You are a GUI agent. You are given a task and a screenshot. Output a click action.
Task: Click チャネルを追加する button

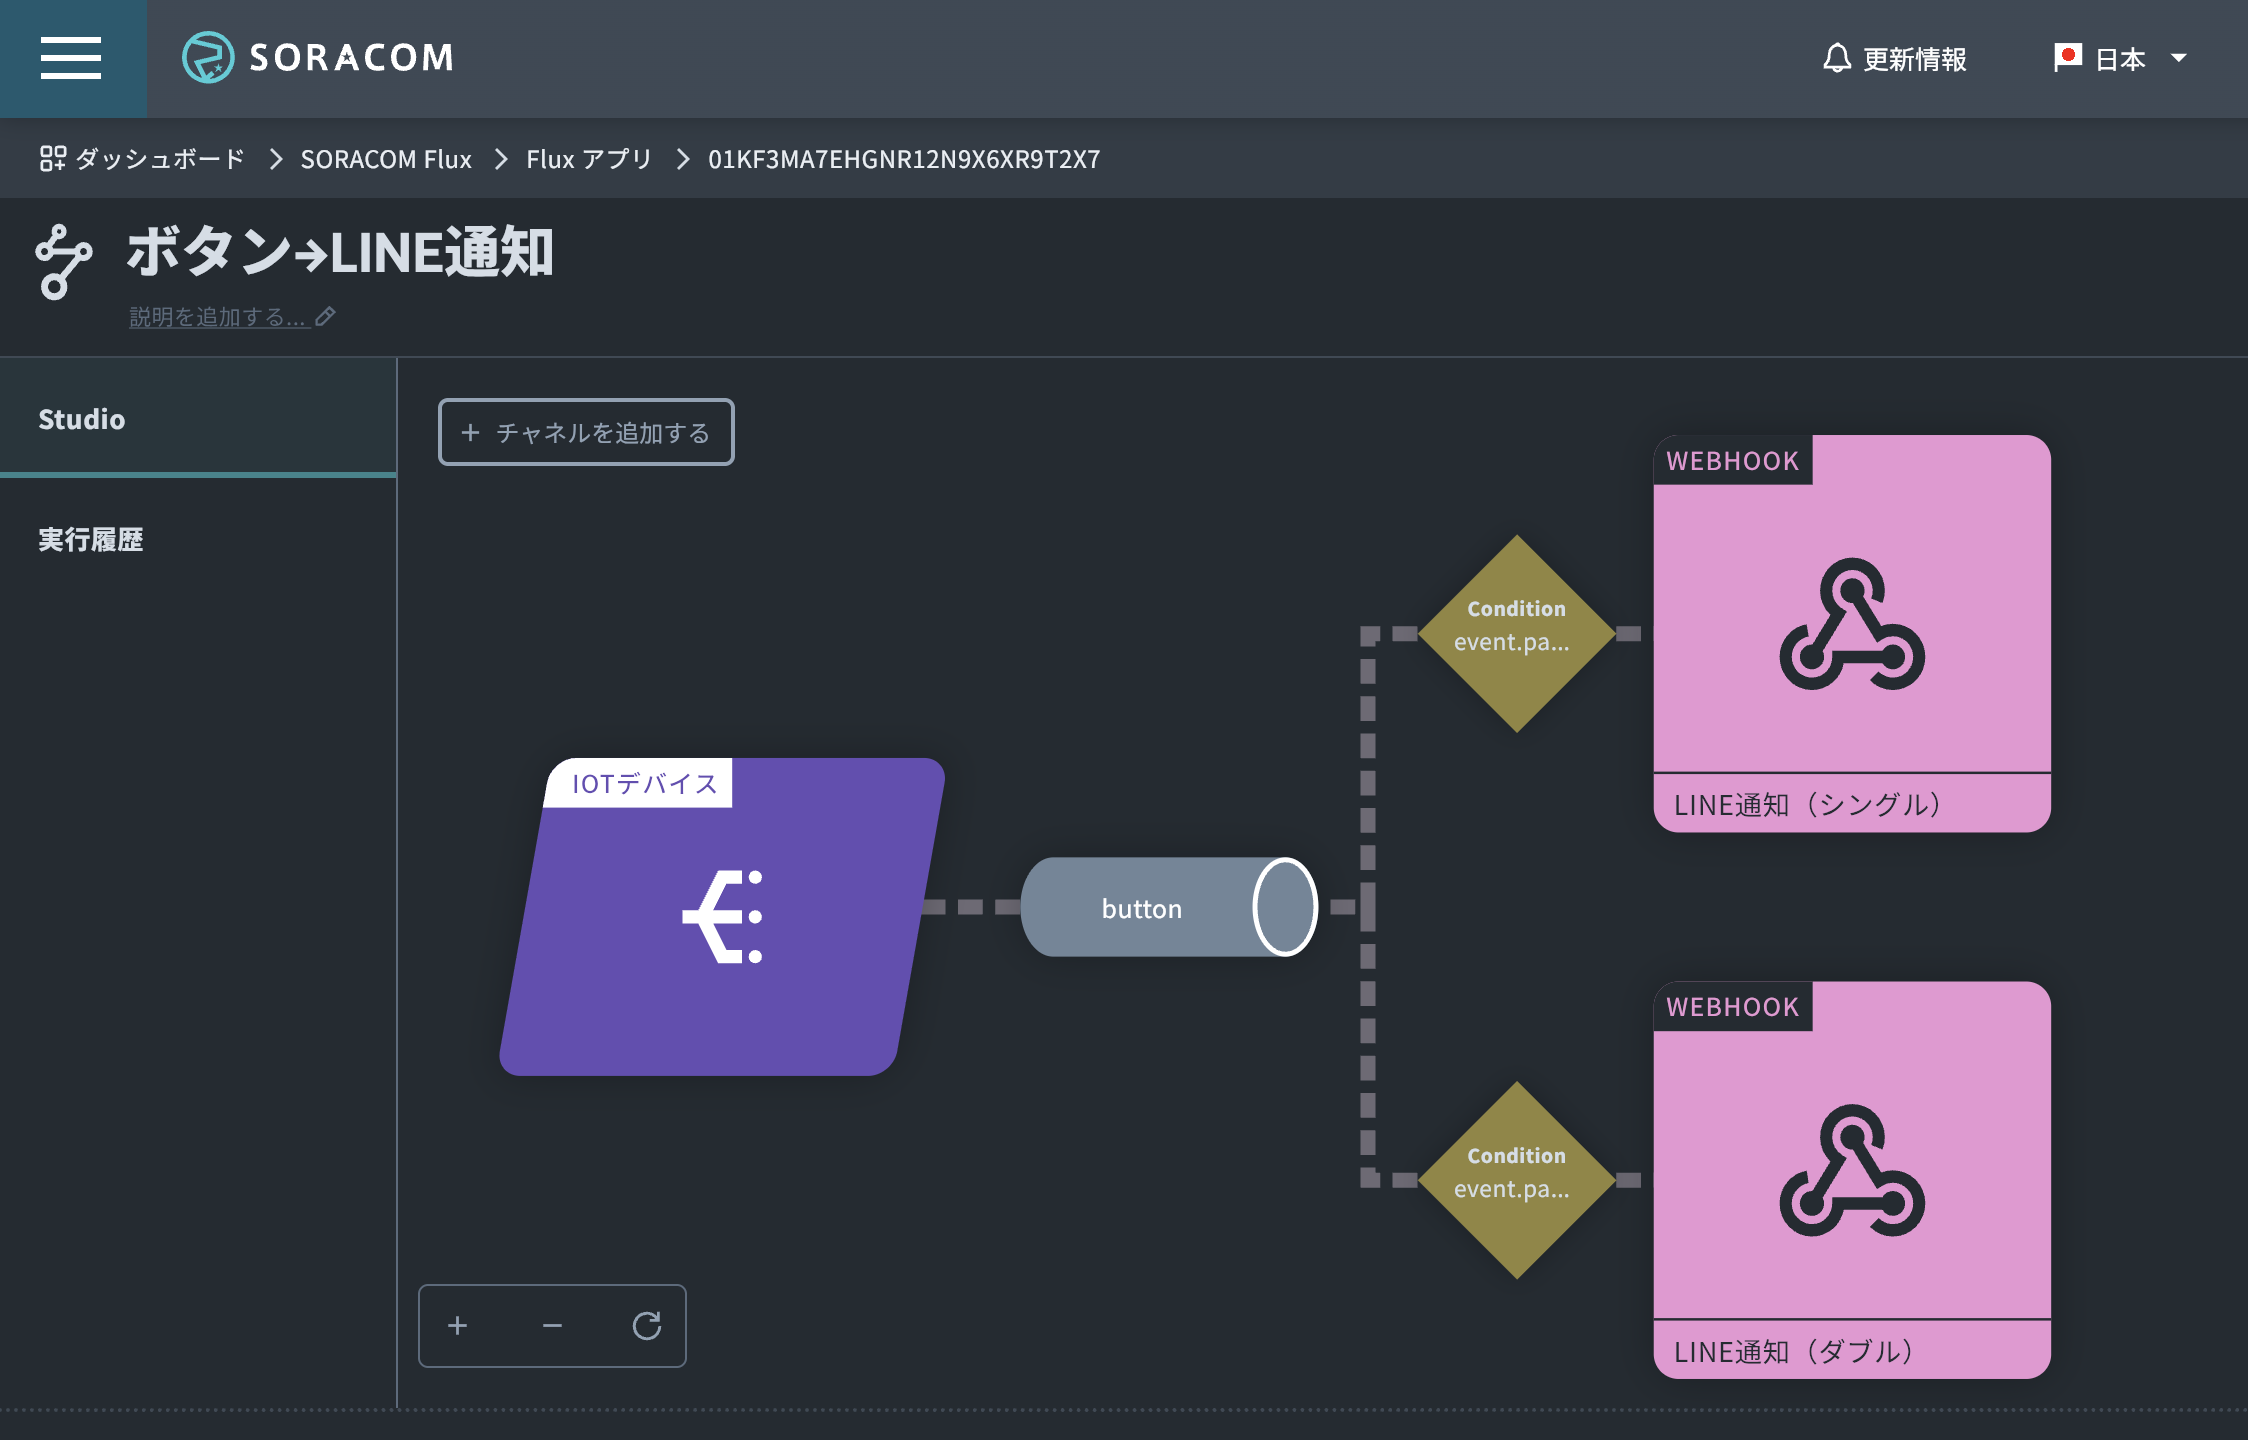(x=586, y=432)
